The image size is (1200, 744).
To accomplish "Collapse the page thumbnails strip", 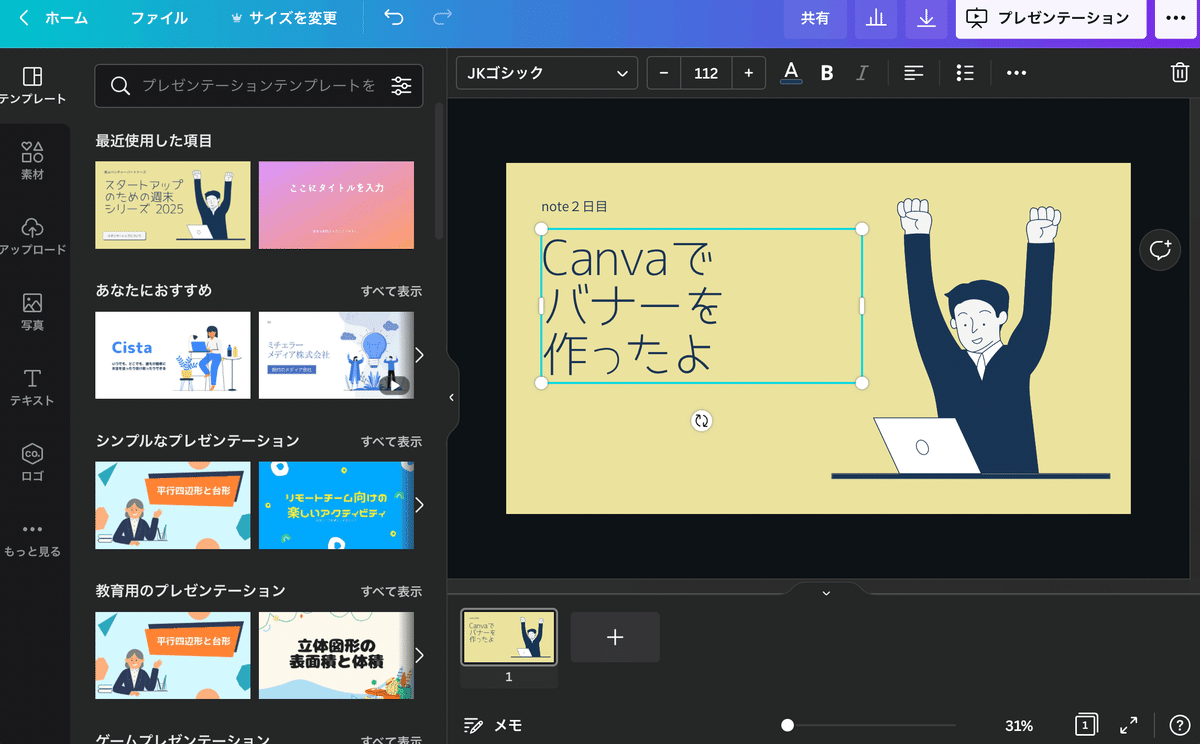I will click(826, 592).
